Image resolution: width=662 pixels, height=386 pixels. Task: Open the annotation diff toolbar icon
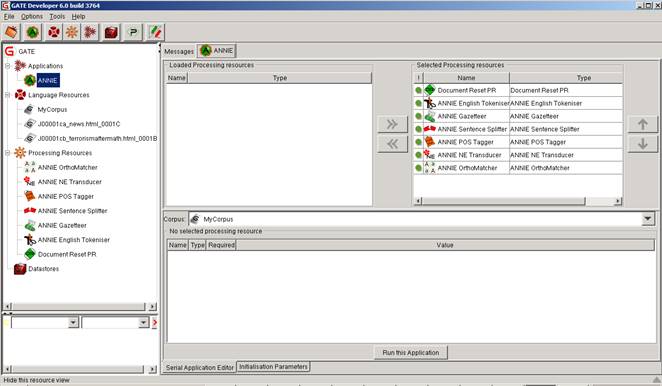(x=155, y=32)
